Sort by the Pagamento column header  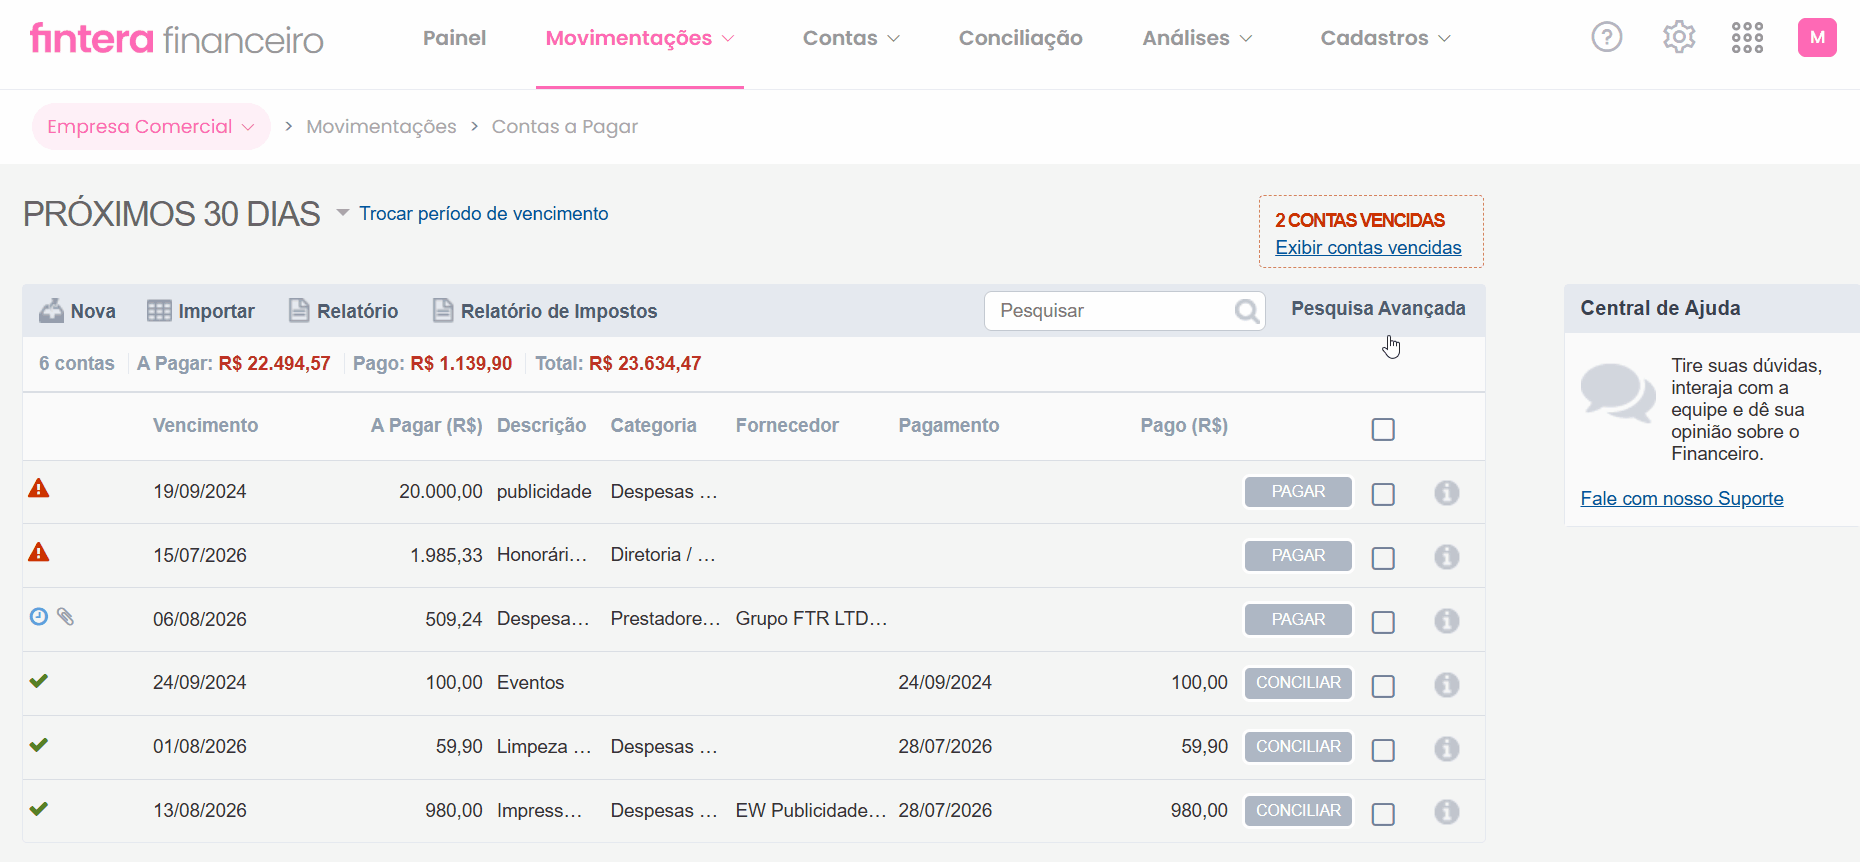(x=948, y=425)
